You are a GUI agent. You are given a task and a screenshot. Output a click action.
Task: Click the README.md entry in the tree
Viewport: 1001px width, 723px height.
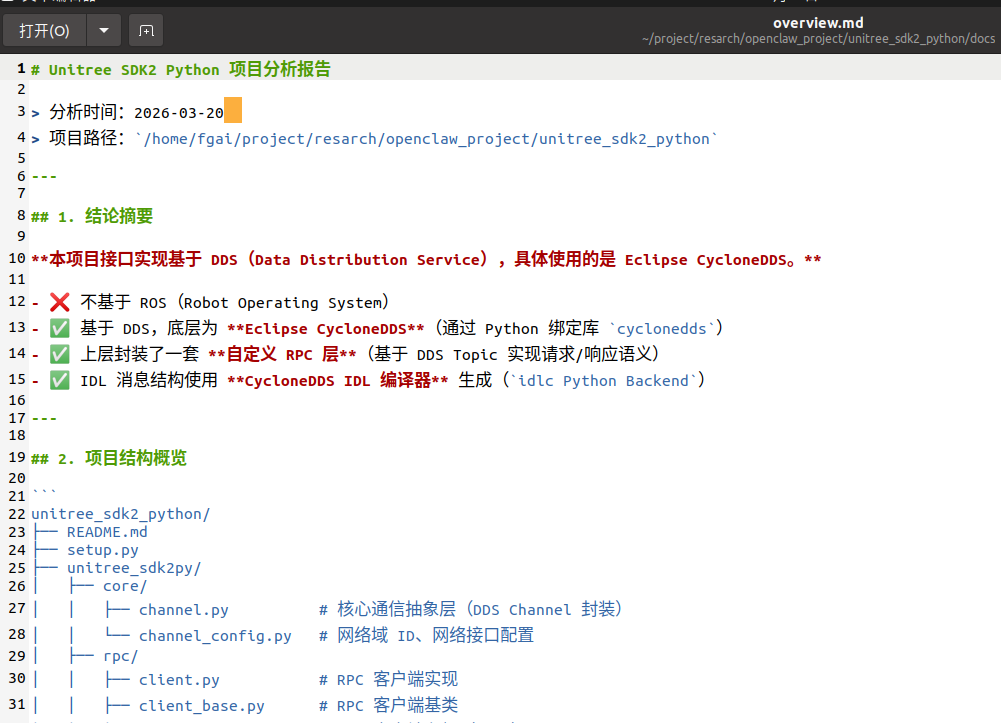(x=107, y=532)
